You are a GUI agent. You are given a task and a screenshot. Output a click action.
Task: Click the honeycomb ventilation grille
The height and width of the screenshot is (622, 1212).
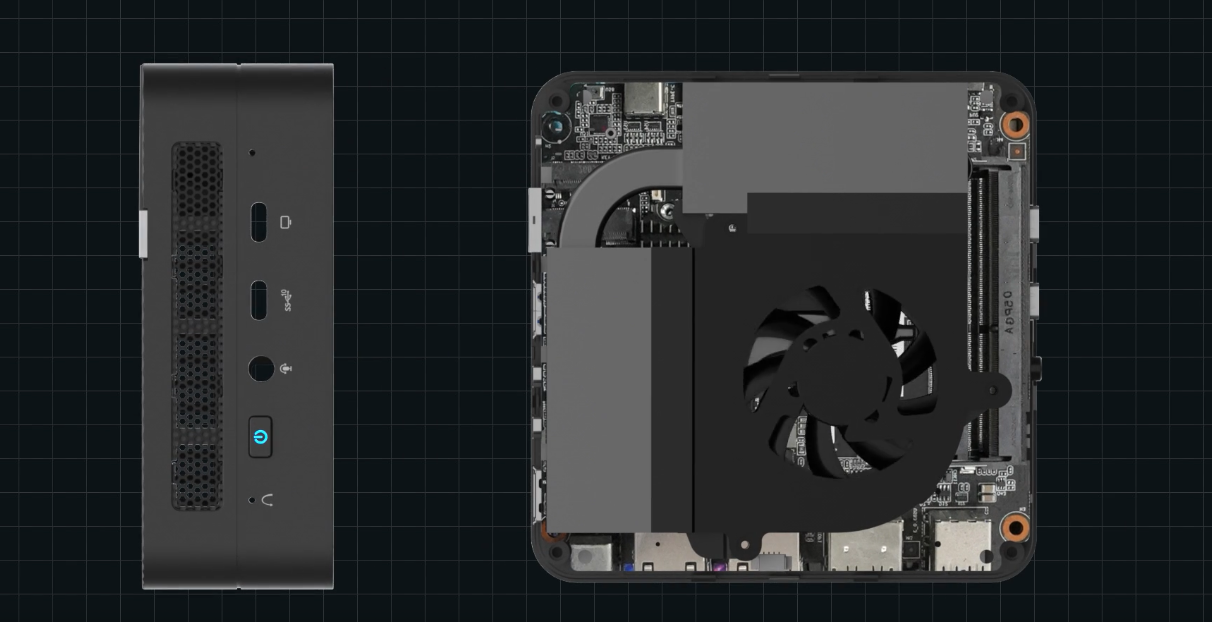(x=197, y=325)
